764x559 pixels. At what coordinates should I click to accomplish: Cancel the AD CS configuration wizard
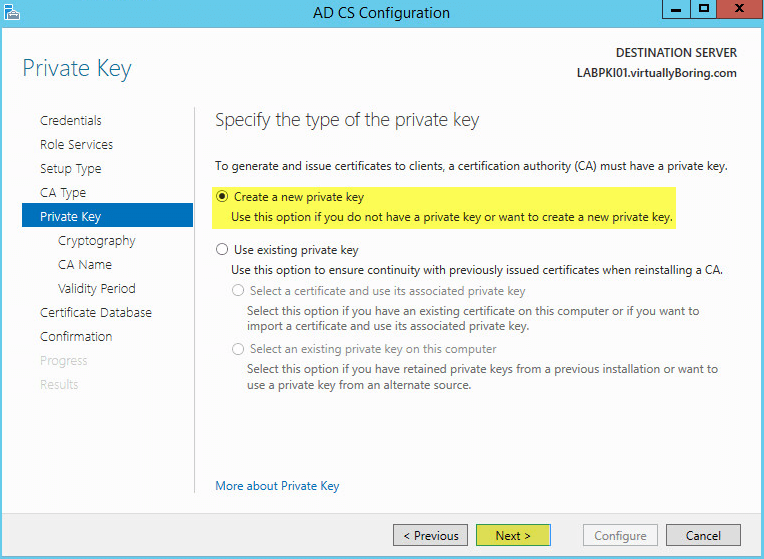(703, 536)
